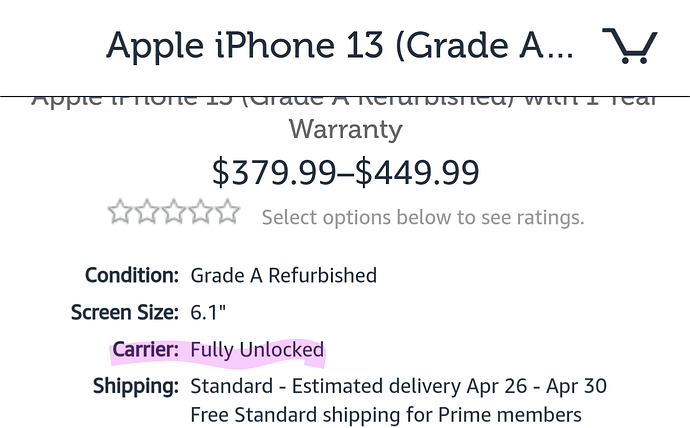Select the 6.1" screen size value

208,312
